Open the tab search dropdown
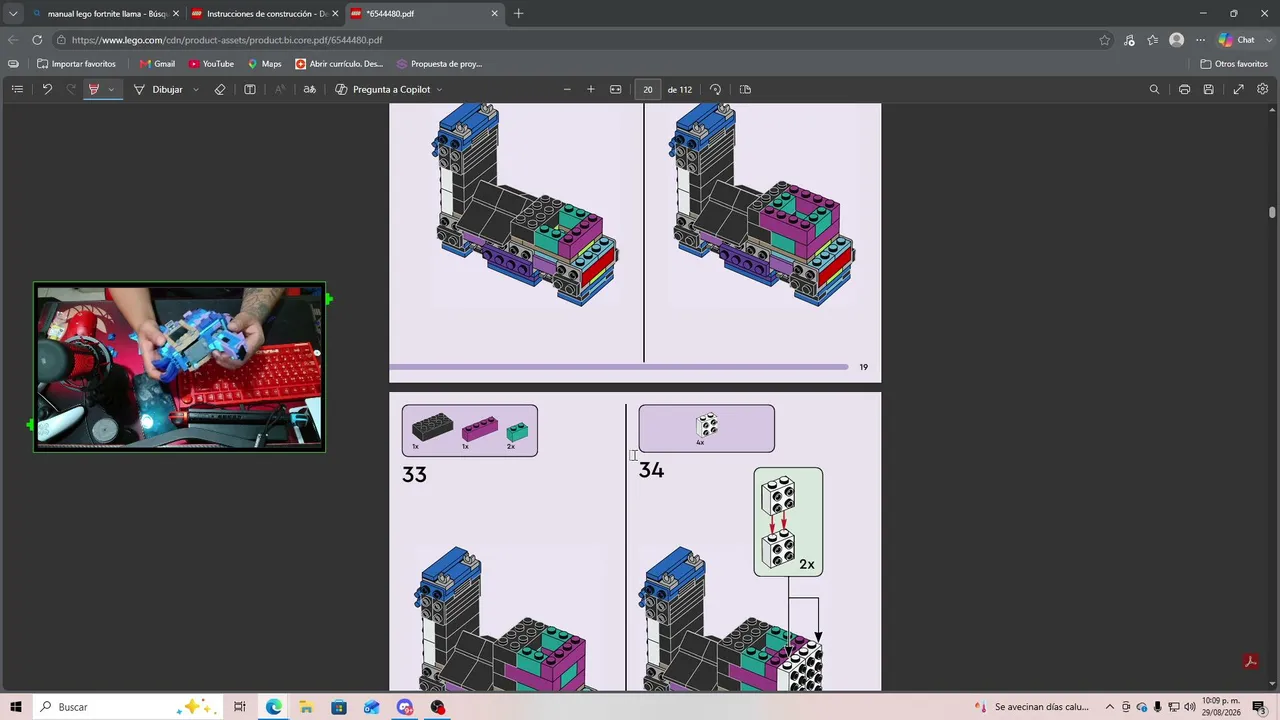 (13, 14)
